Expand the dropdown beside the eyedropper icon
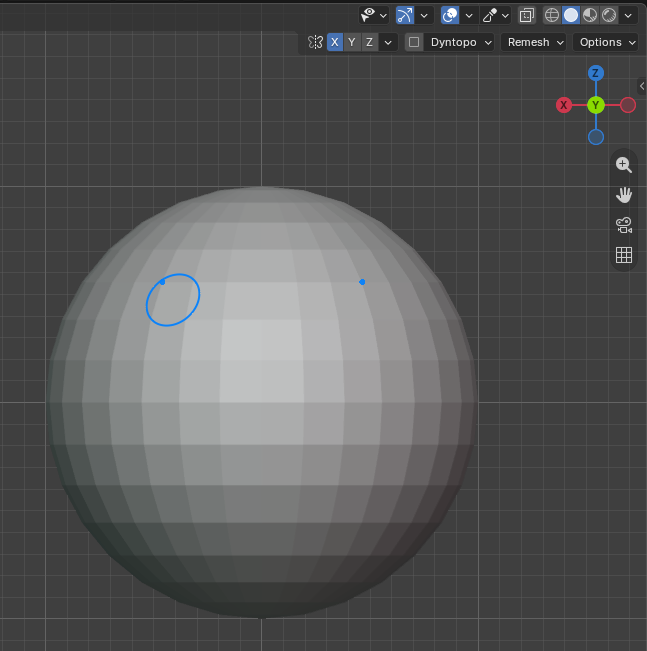Viewport: 647px width, 651px height. pos(505,16)
